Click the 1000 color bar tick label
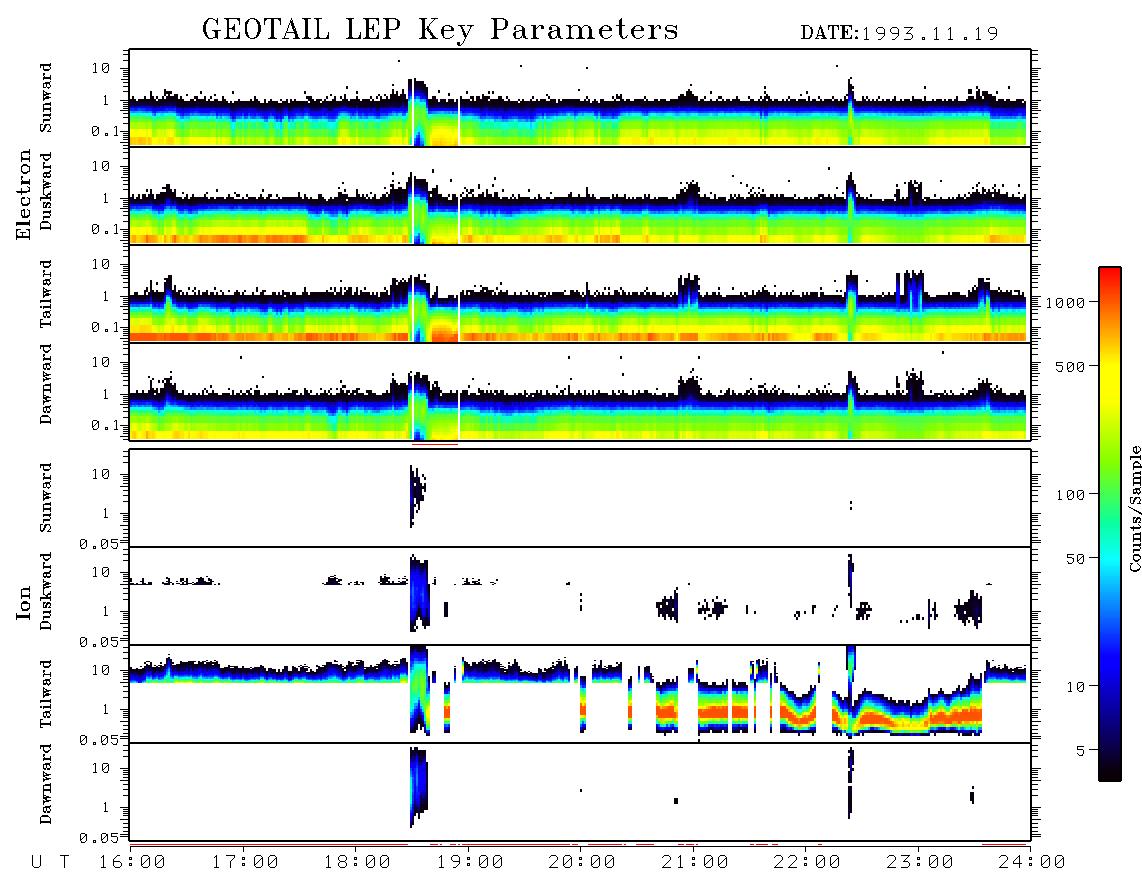Screen dimensions: 1142x880 tap(1066, 302)
